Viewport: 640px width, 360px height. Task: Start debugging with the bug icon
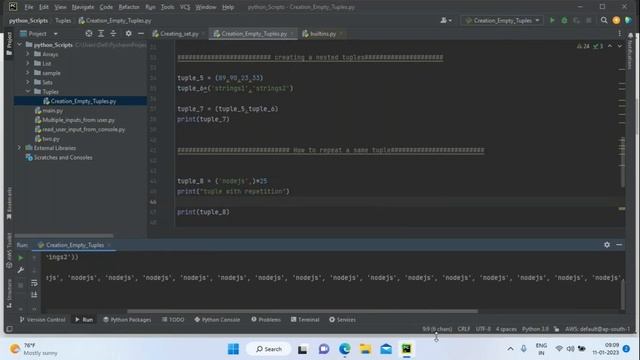pyautogui.click(x=564, y=20)
